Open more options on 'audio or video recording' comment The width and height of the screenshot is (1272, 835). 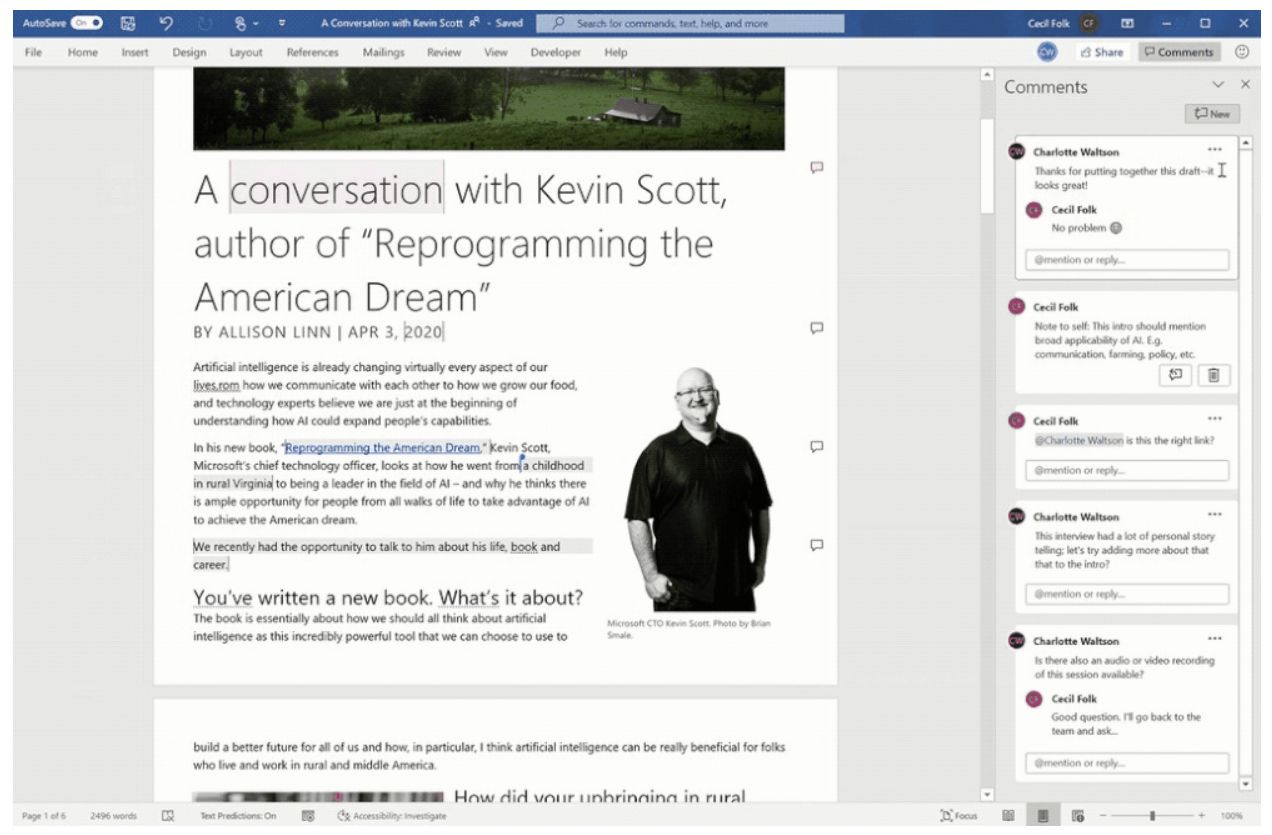[x=1215, y=640]
